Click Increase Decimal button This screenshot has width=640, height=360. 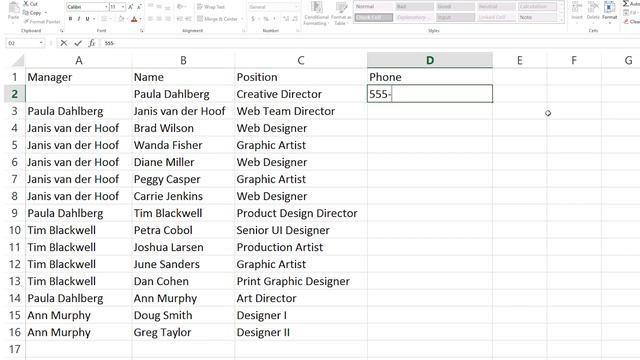tap(286, 19)
